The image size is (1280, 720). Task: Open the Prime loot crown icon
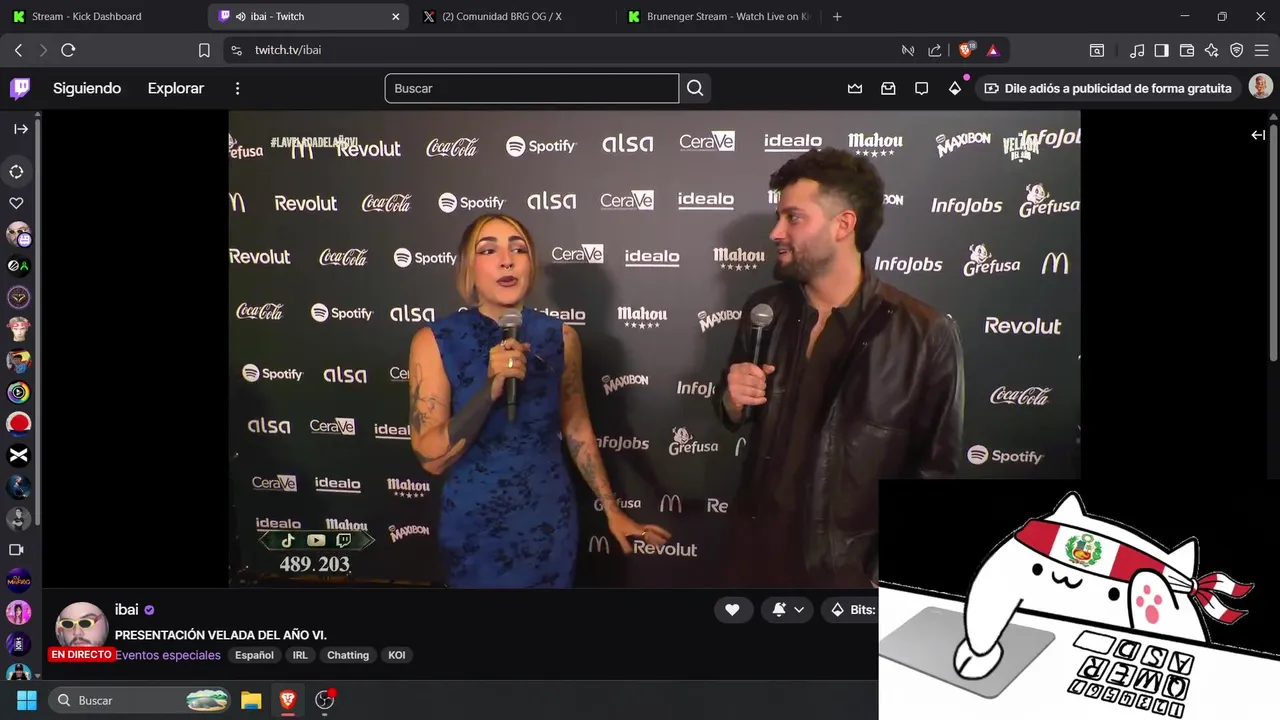[855, 88]
